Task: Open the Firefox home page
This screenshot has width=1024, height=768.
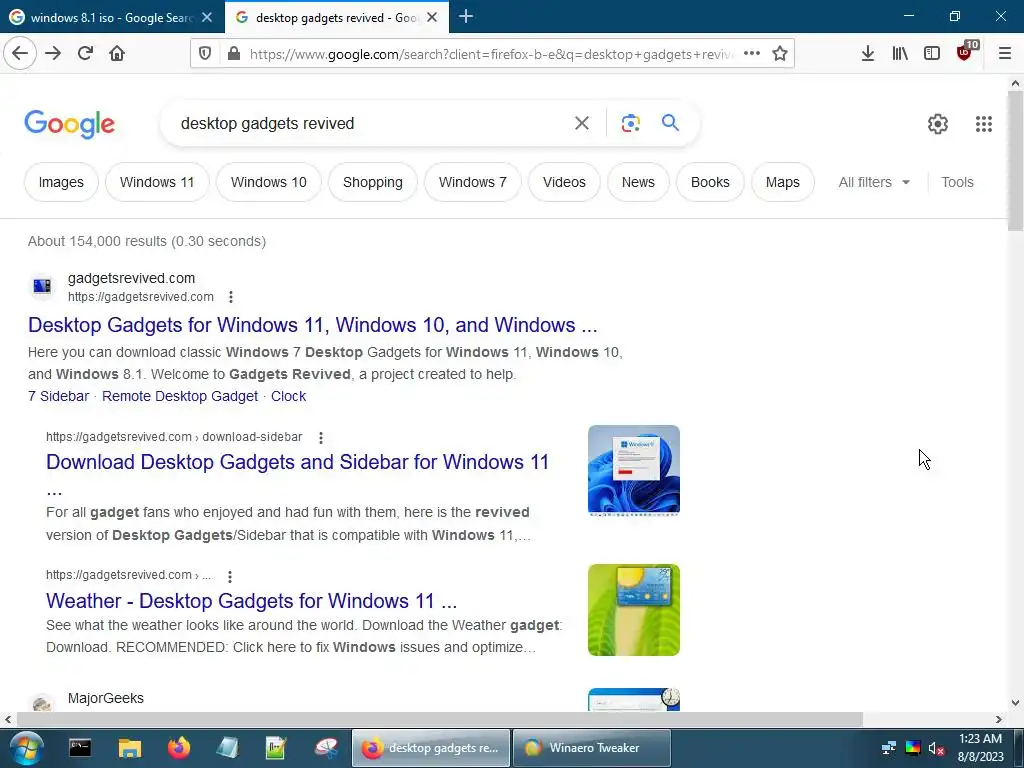Action: (x=117, y=54)
